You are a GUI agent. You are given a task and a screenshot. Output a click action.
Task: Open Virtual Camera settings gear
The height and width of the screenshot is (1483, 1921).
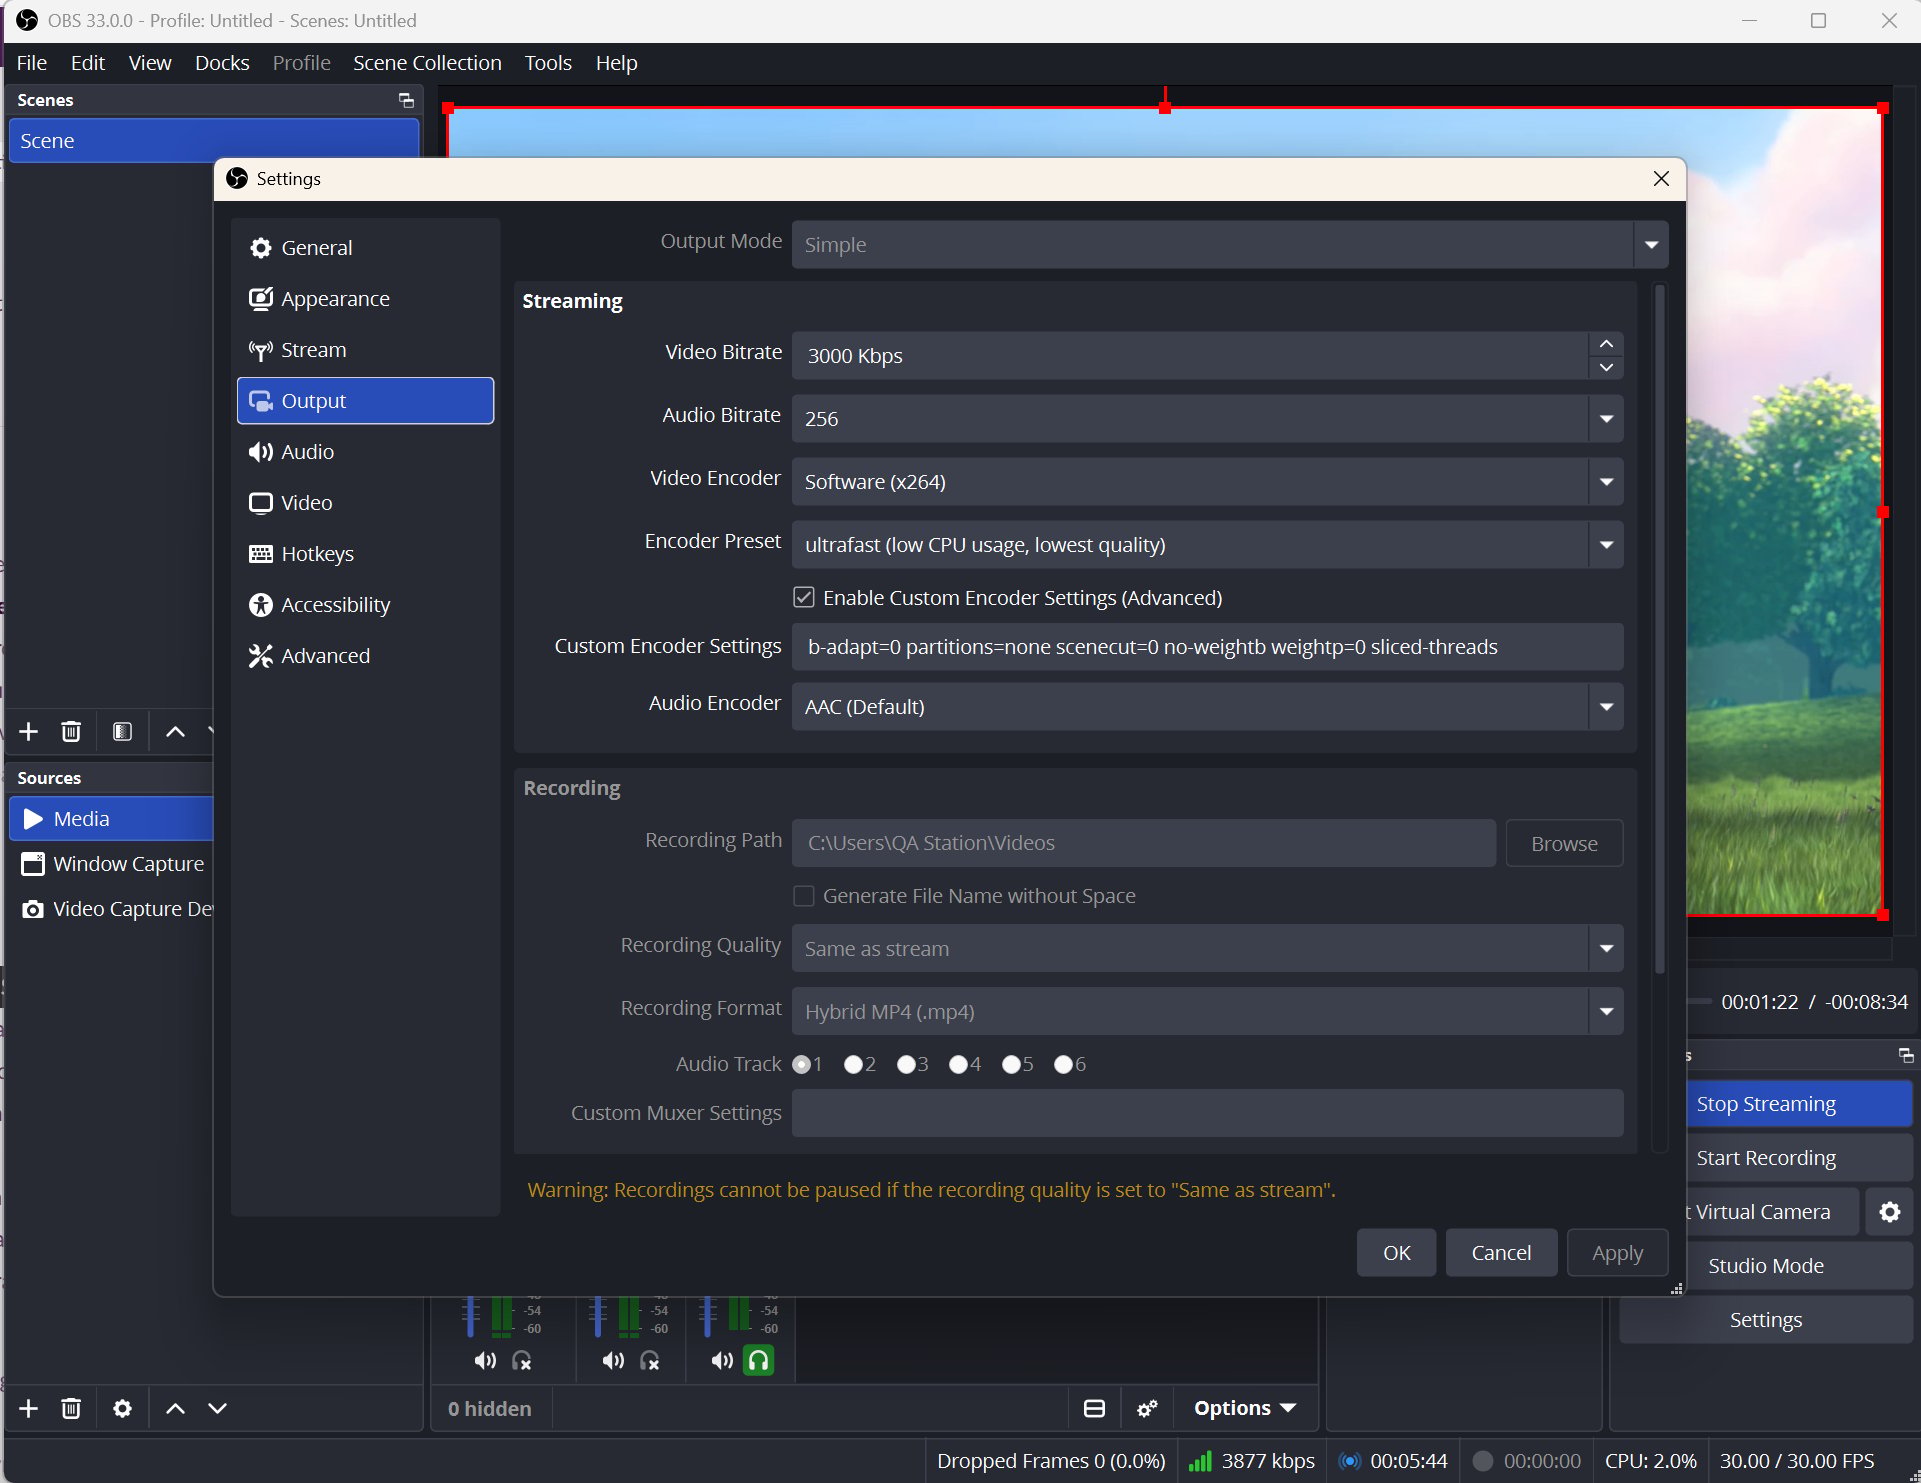click(x=1889, y=1212)
